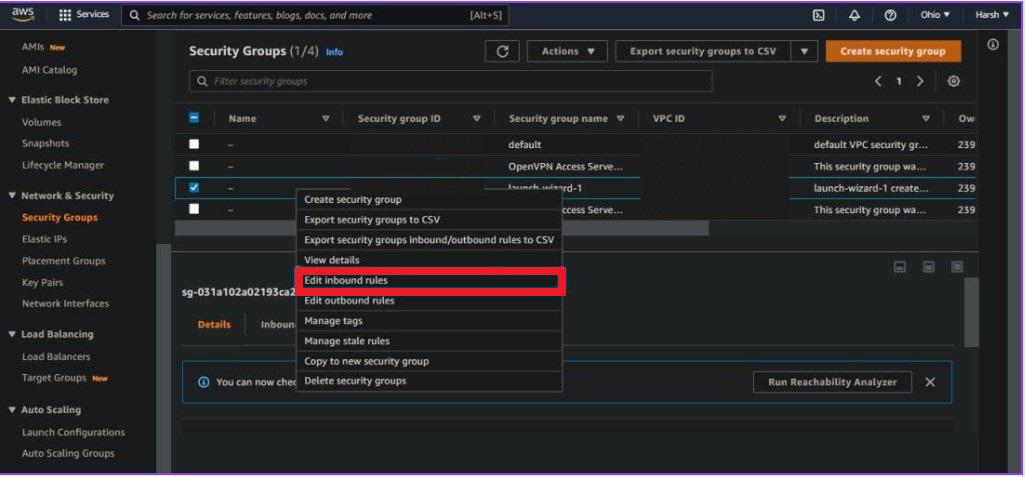
Task: Click Export security groups to CSV button
Action: coord(703,52)
